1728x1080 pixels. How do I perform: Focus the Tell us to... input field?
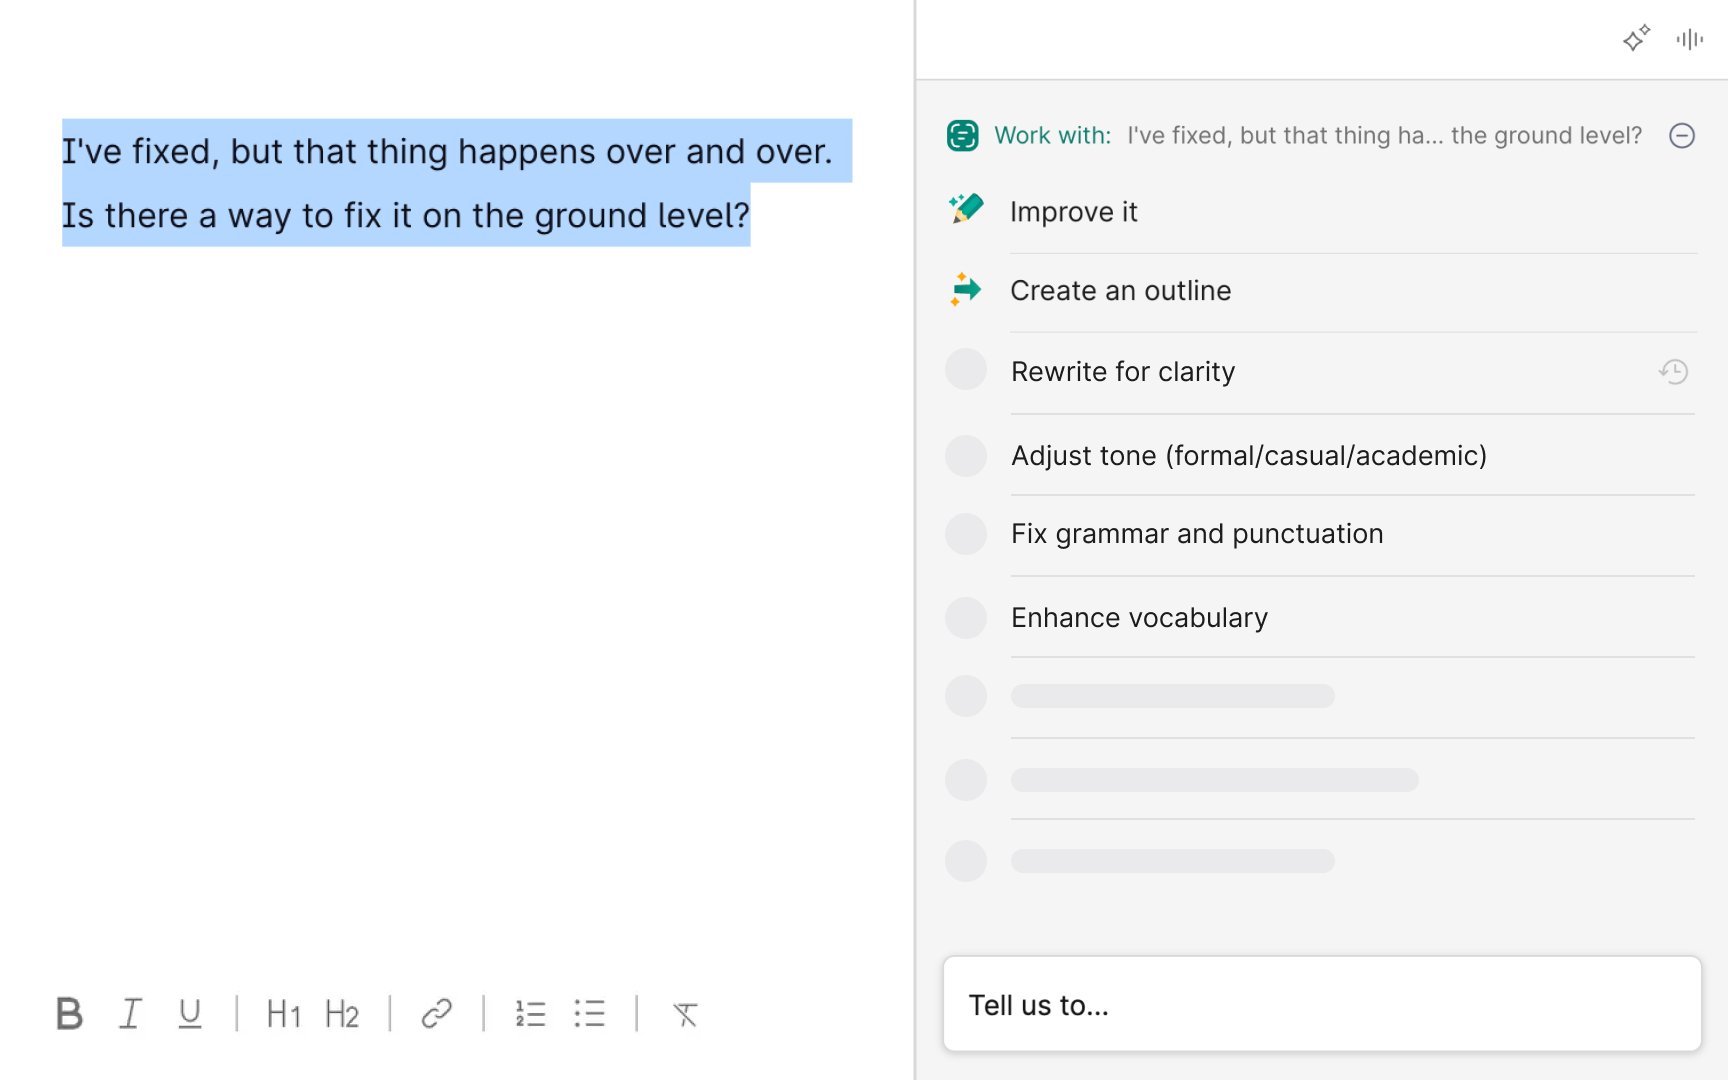coord(1321,1005)
